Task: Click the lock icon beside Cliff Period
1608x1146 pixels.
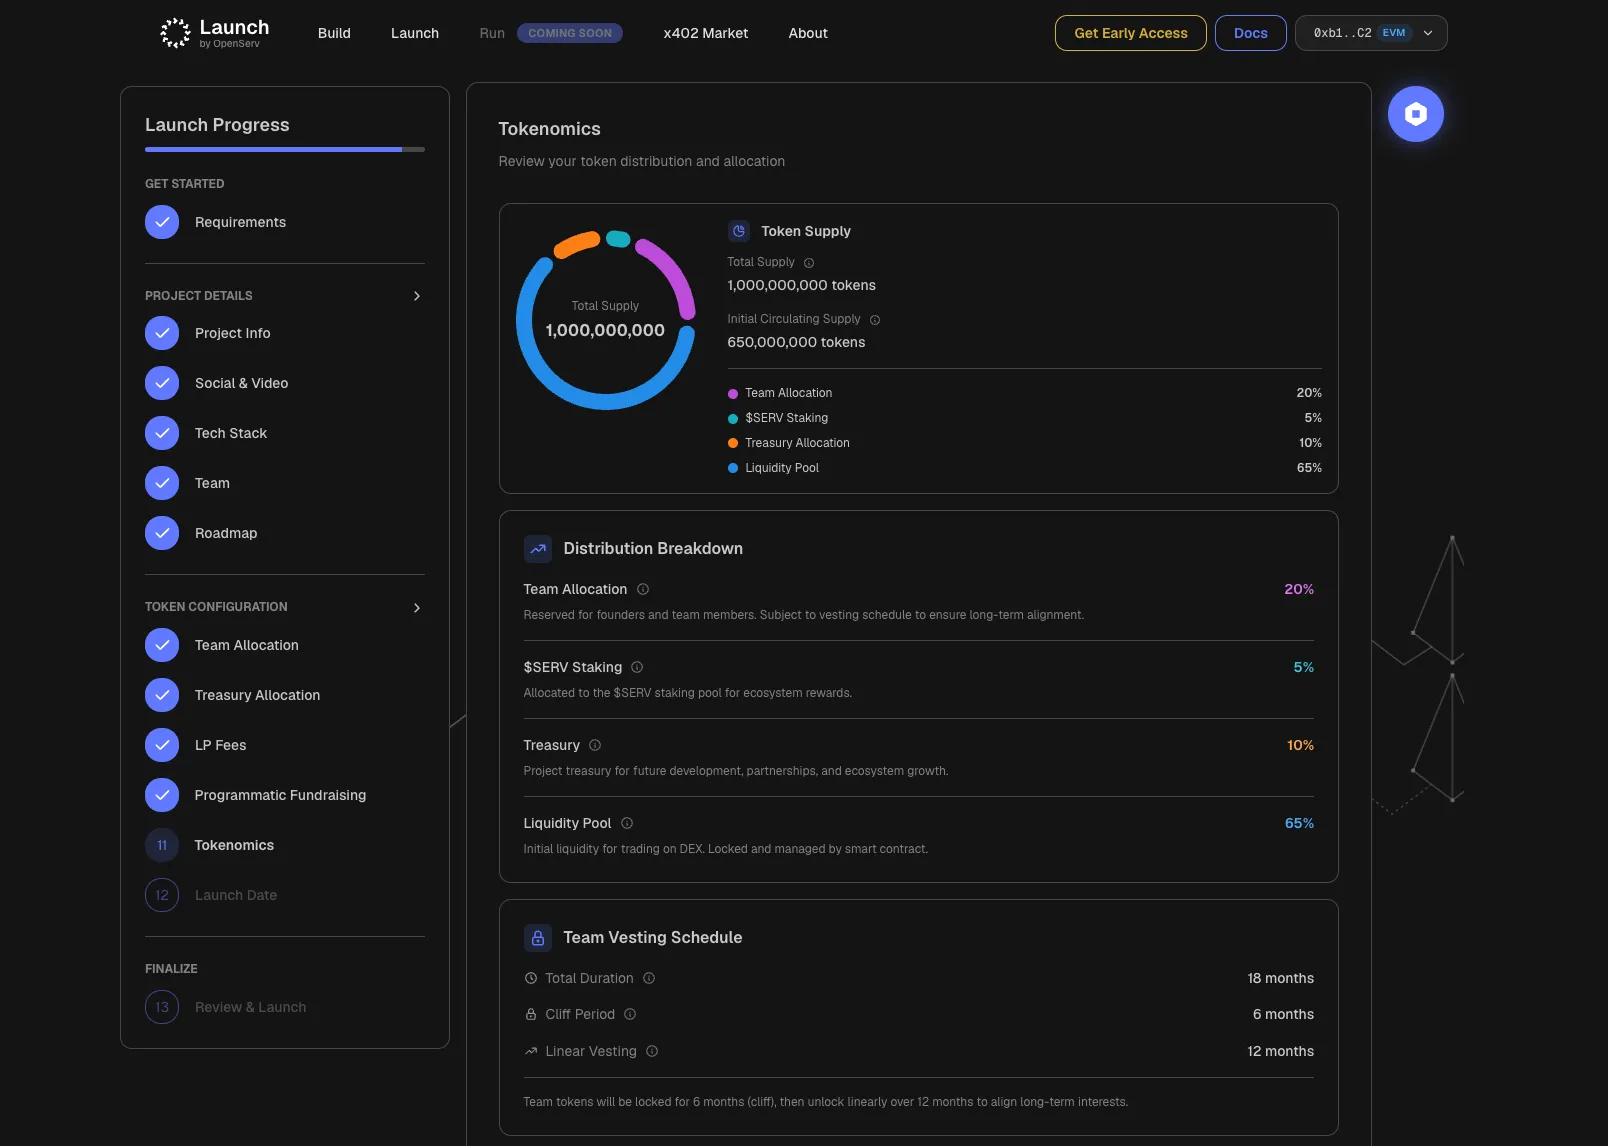Action: (531, 1014)
